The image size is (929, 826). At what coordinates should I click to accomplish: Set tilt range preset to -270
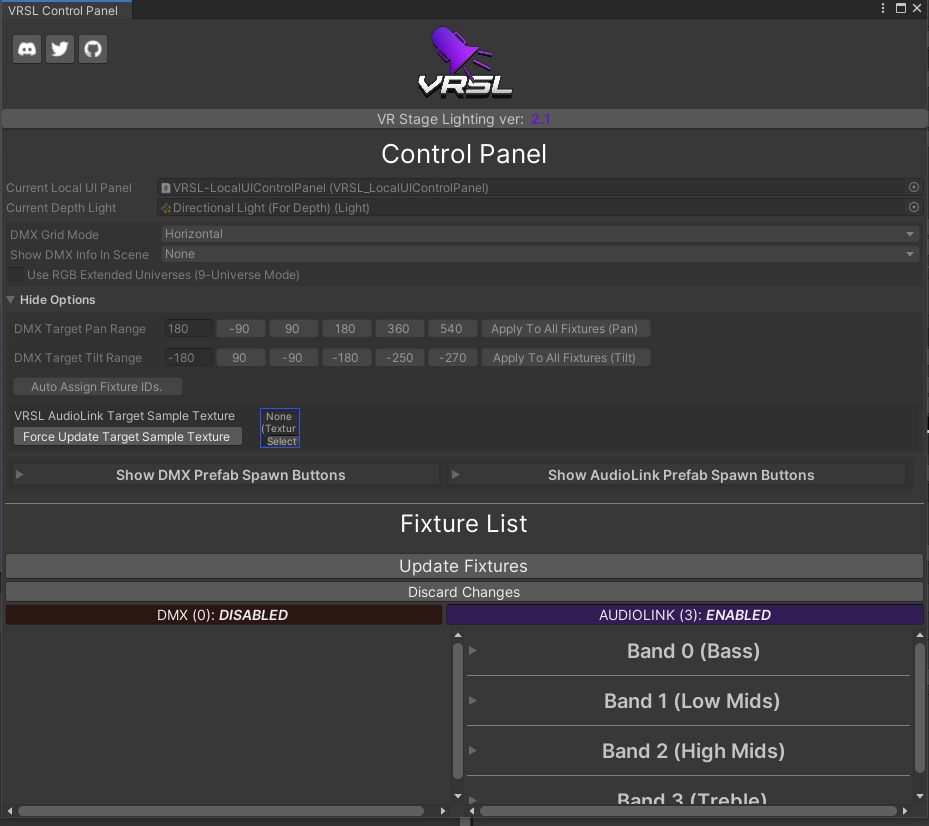452,358
